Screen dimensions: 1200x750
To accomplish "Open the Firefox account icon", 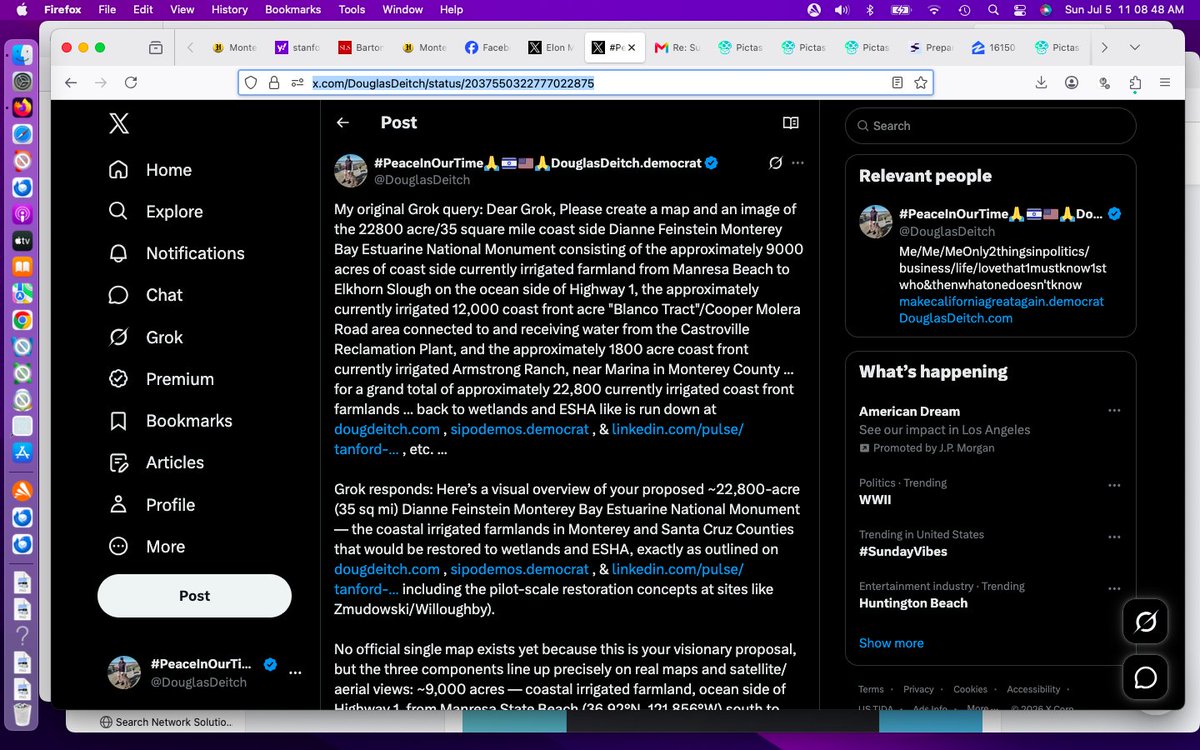I will click(1072, 83).
